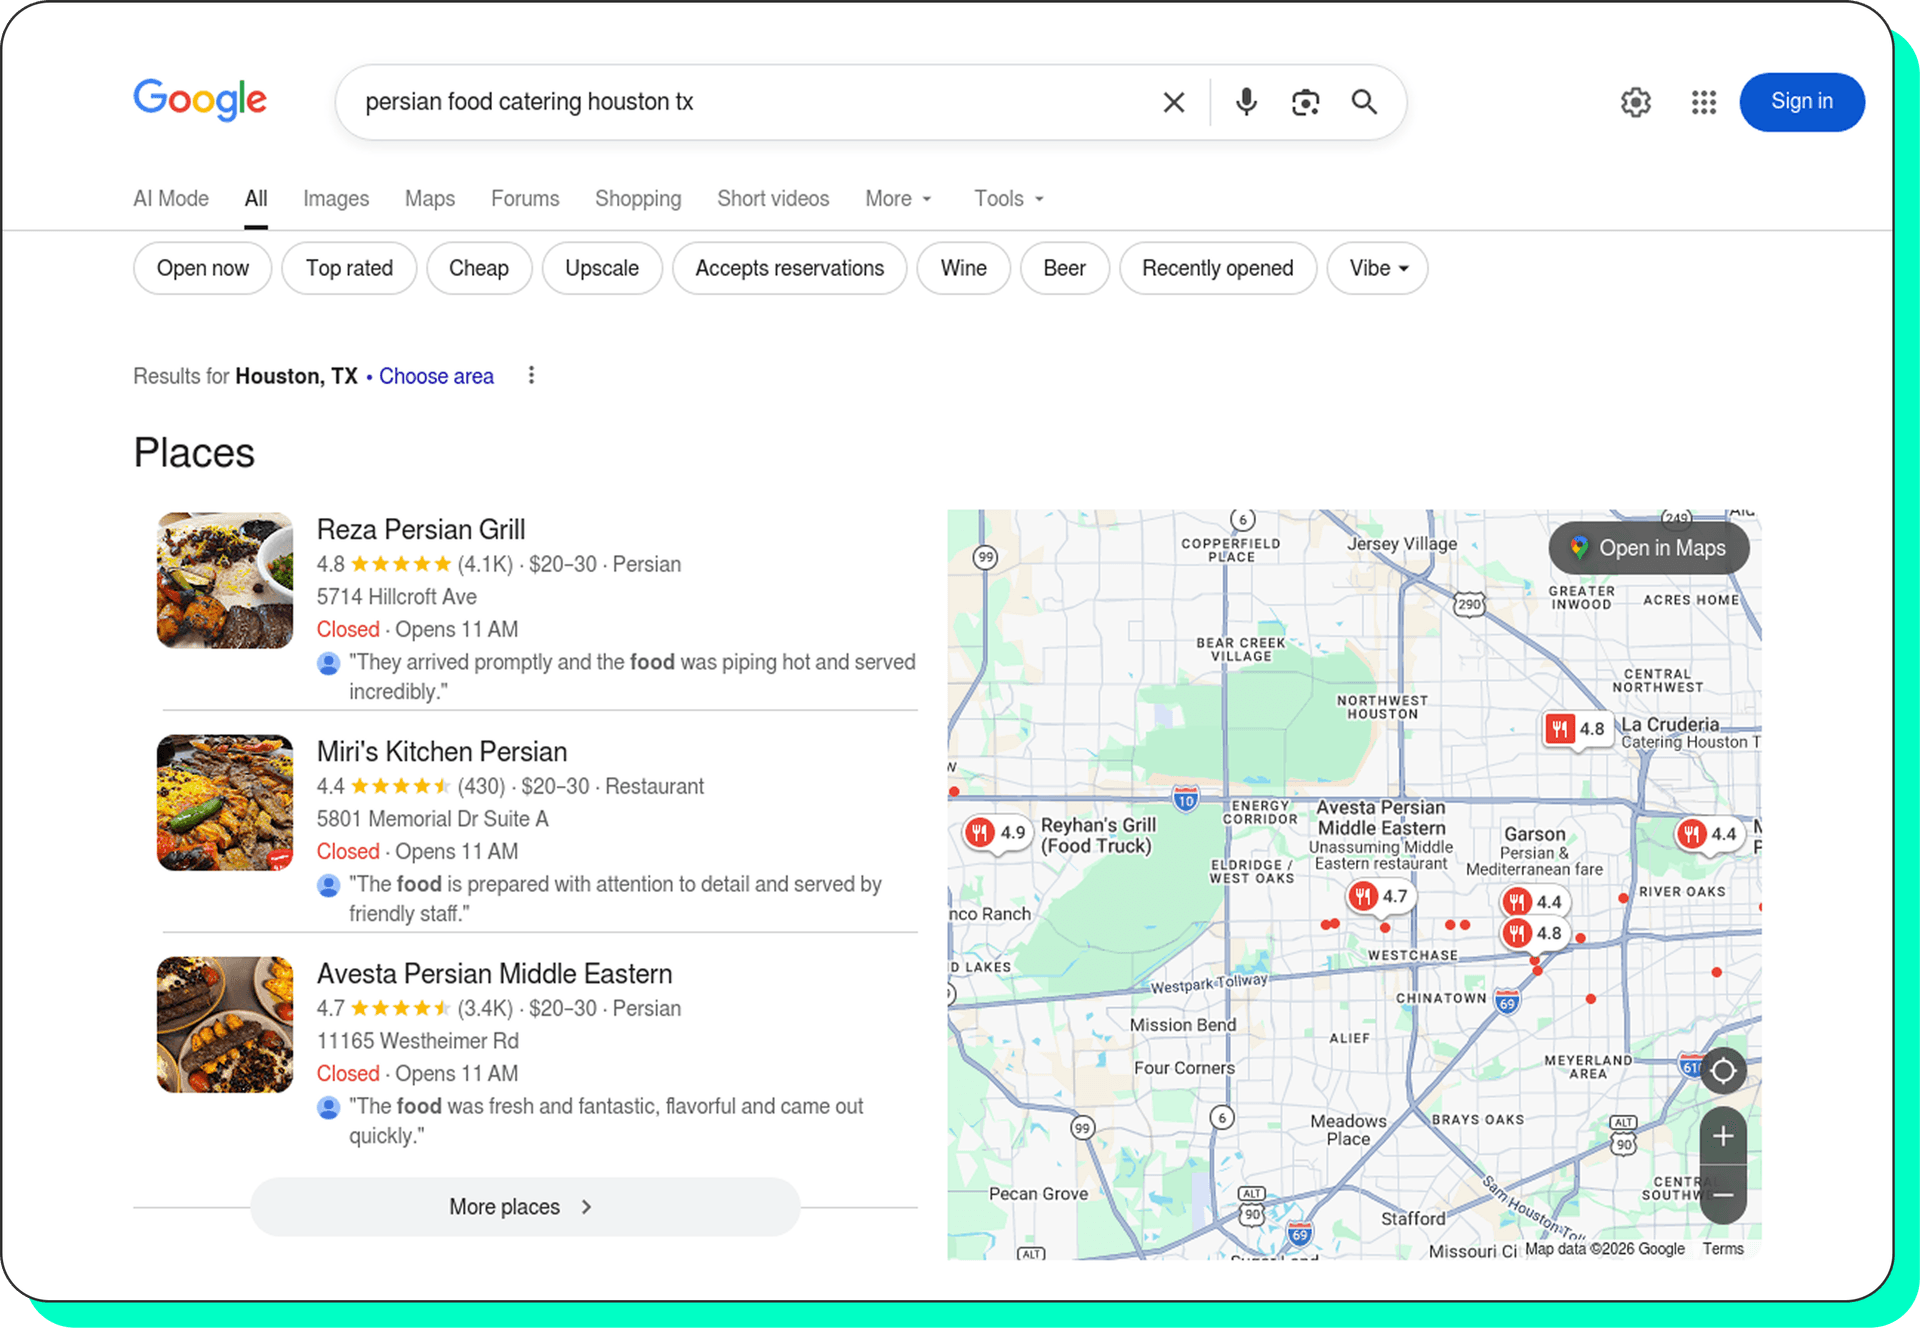Toggle the Wine filter chip
The image size is (1920, 1328).
[964, 268]
